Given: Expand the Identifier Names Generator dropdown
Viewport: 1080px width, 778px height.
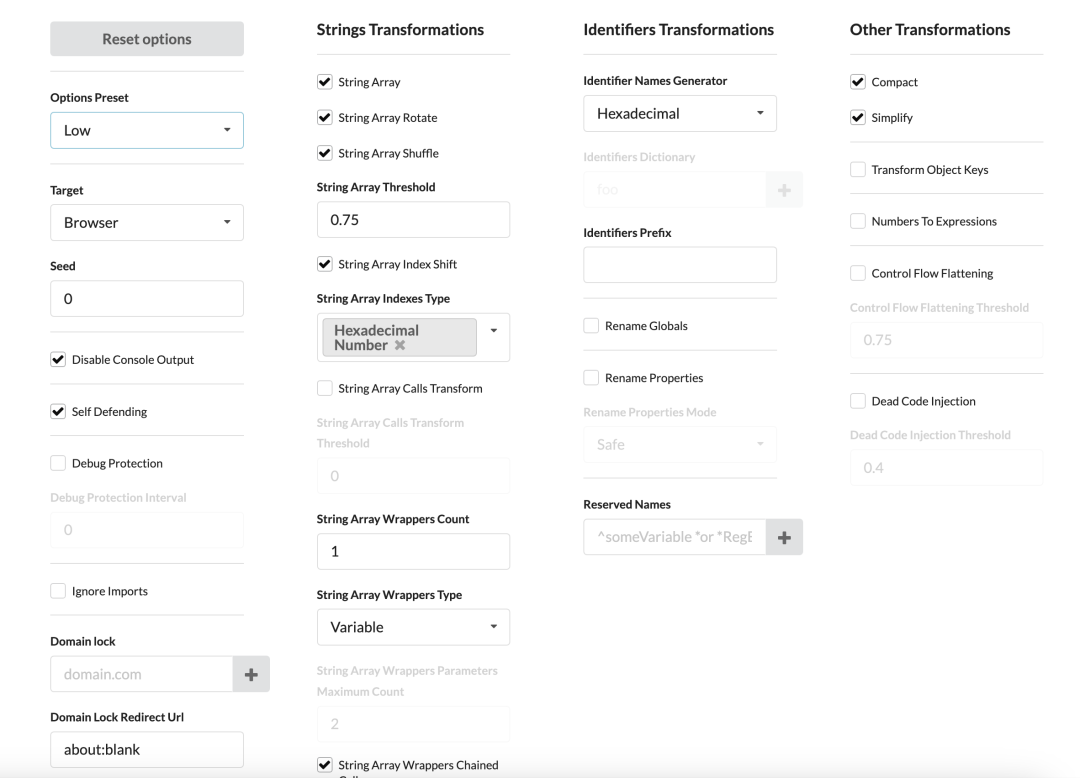Looking at the screenshot, I should click(680, 113).
